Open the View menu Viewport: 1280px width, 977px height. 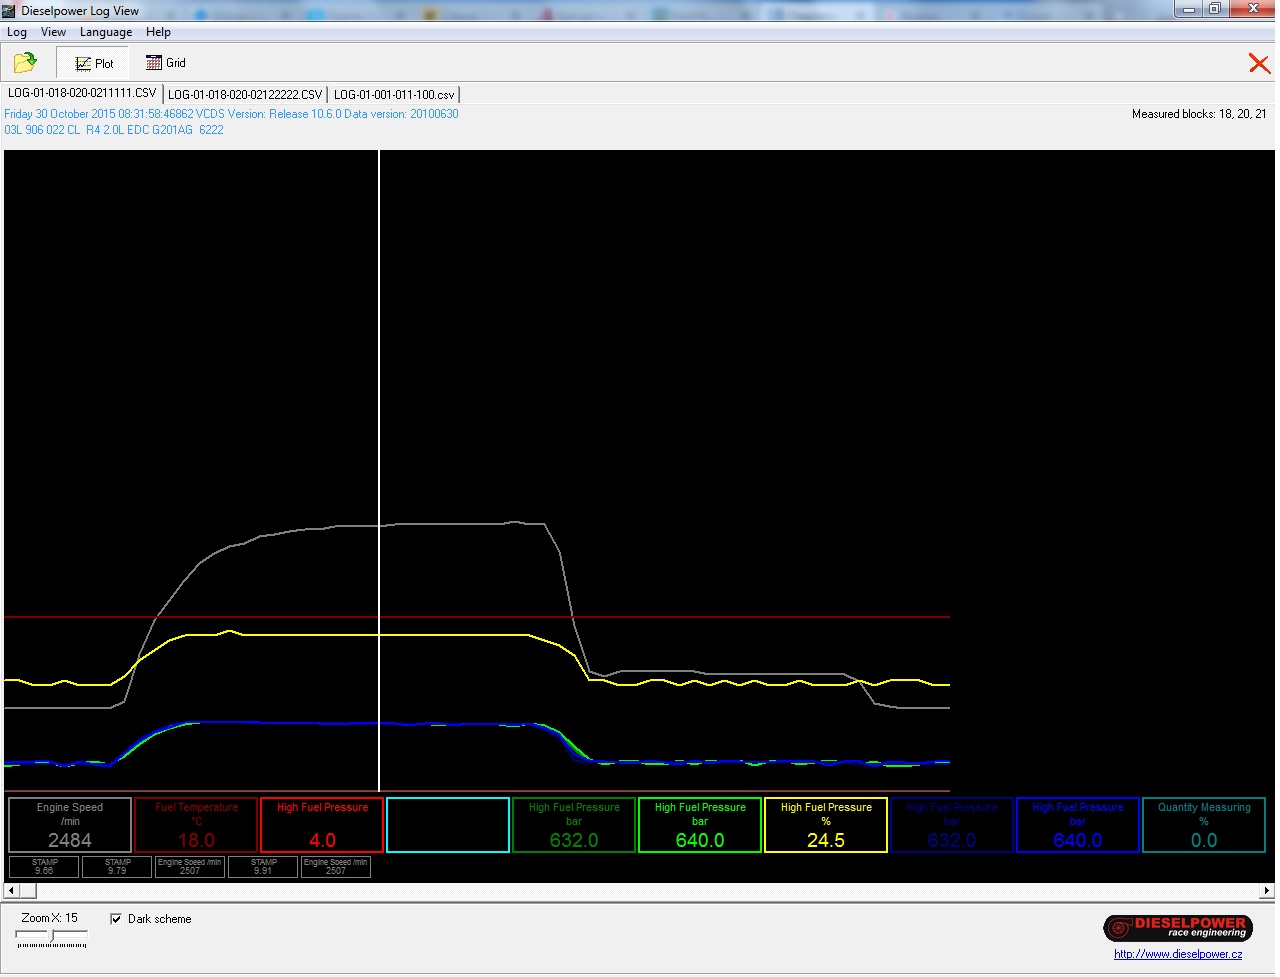(53, 32)
